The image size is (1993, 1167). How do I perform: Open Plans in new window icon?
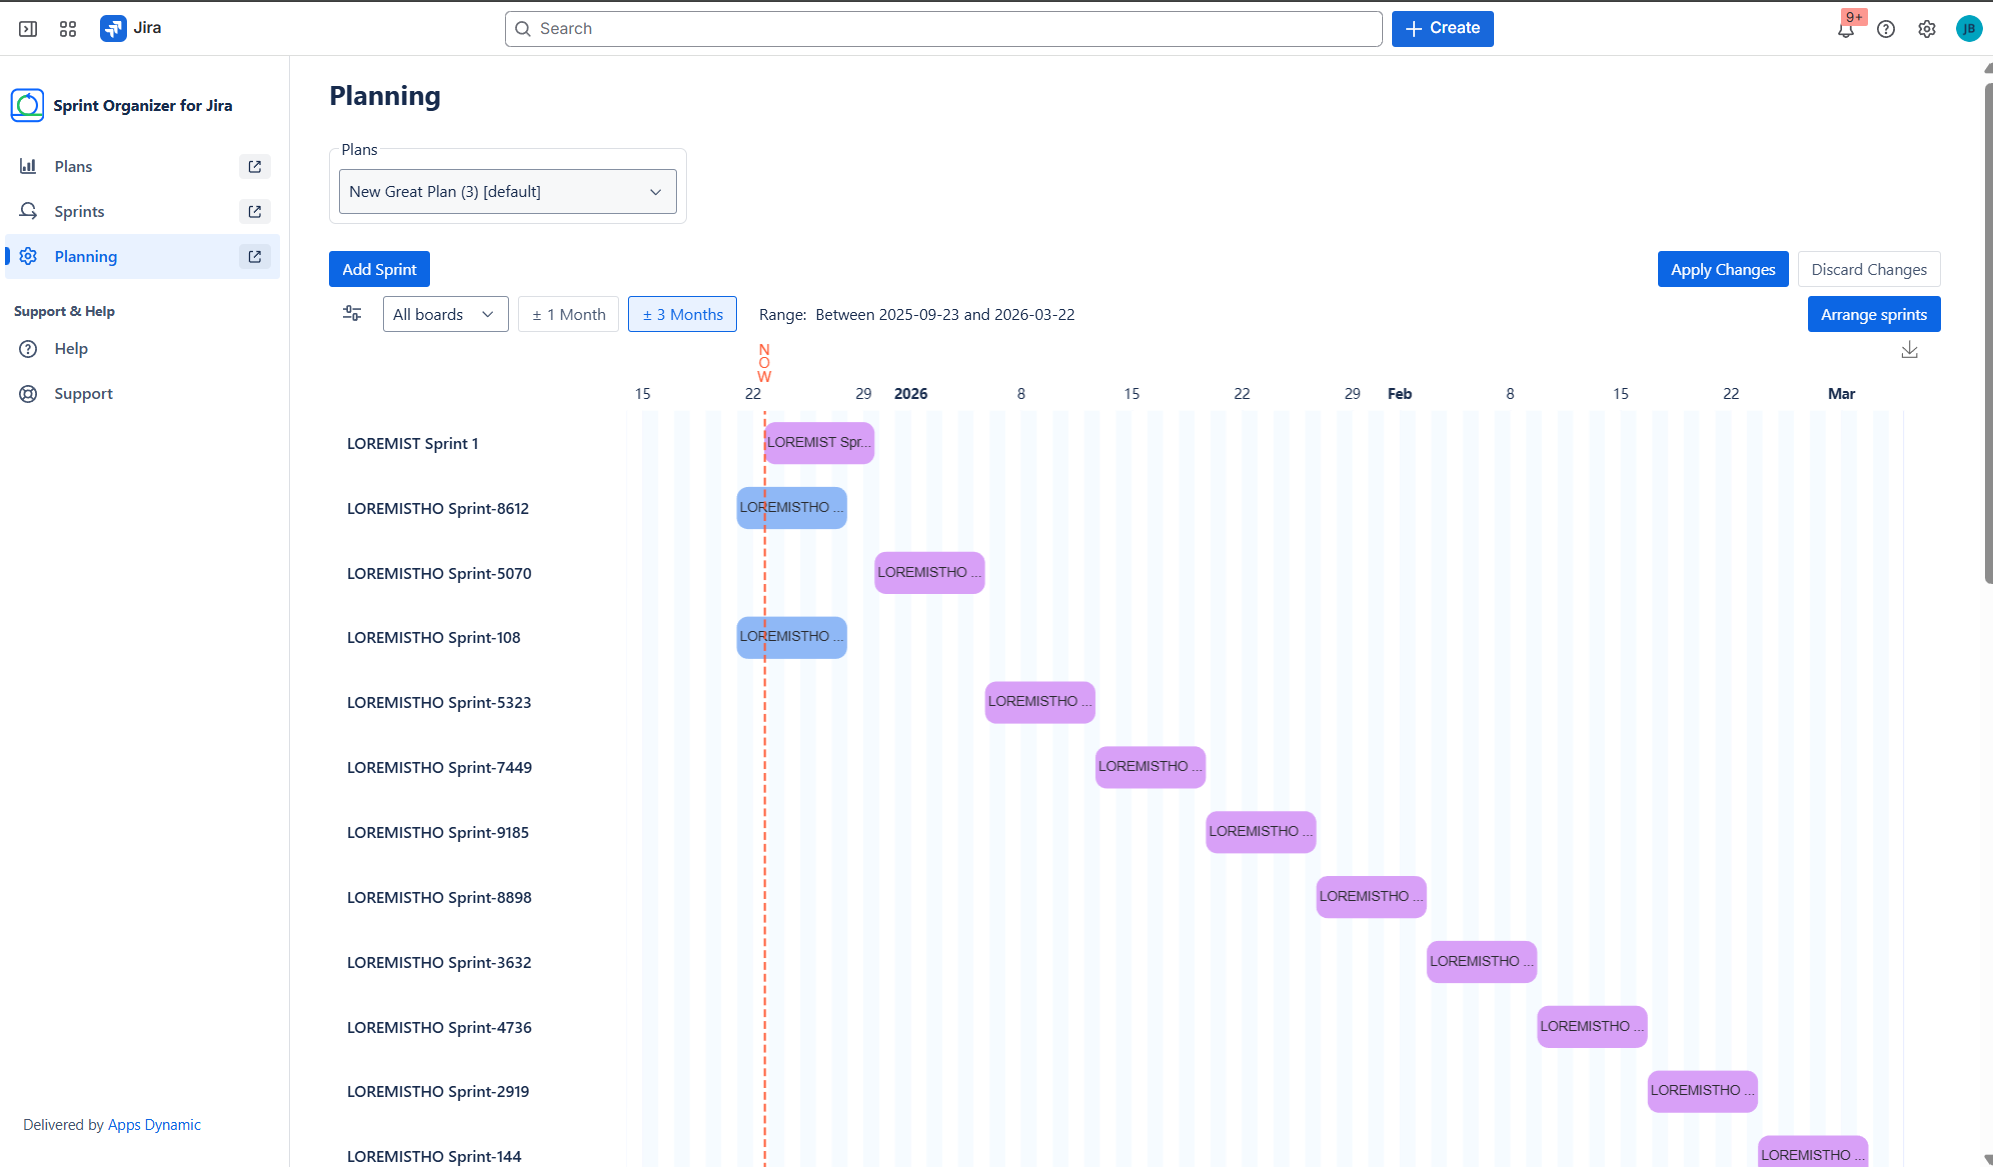click(255, 167)
